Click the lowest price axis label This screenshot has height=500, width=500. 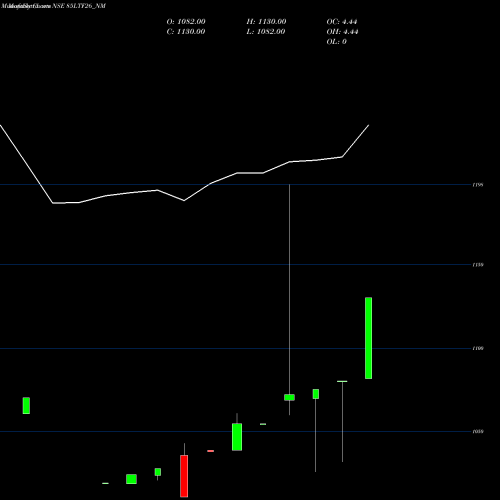tap(478, 432)
